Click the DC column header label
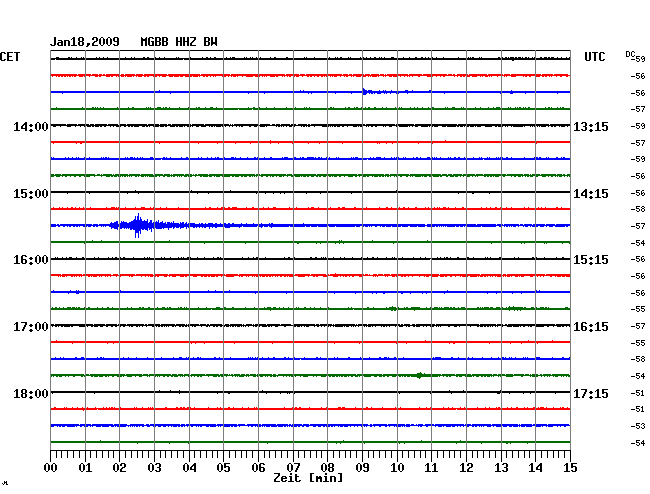Image resolution: width=650 pixels, height=494 pixels. (630, 54)
